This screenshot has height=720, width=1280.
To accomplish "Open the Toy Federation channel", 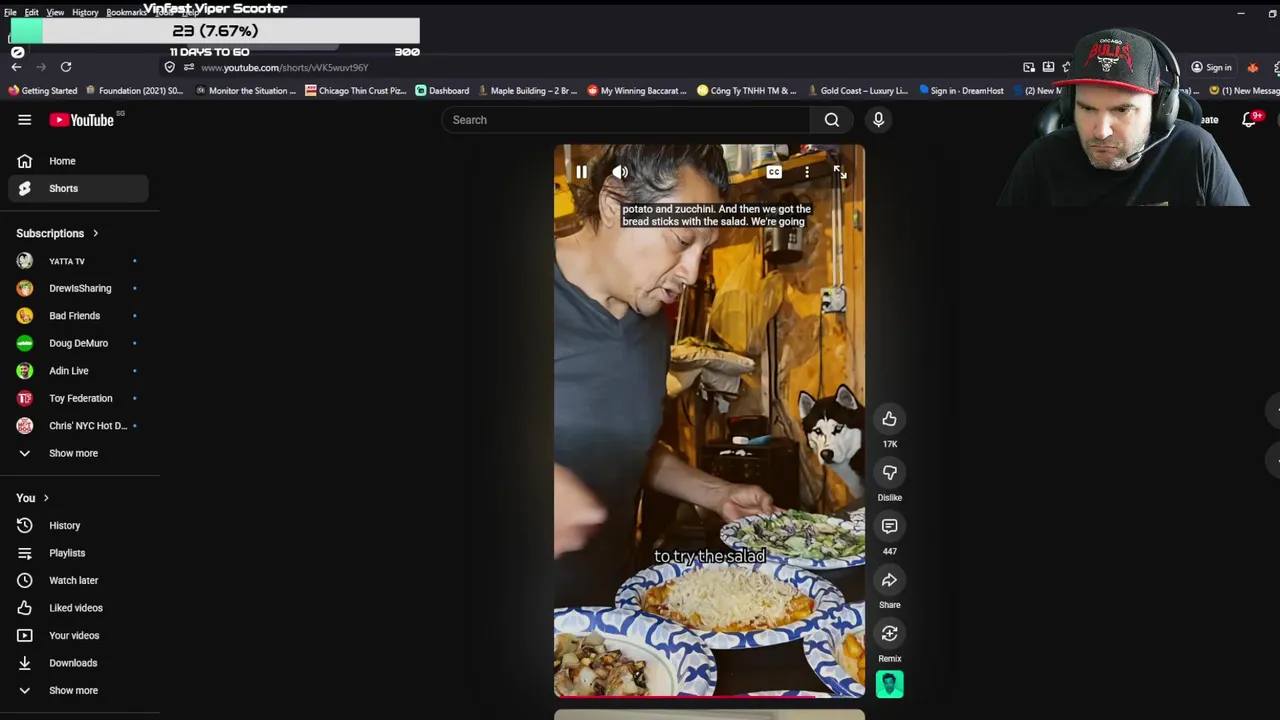I will [78, 398].
